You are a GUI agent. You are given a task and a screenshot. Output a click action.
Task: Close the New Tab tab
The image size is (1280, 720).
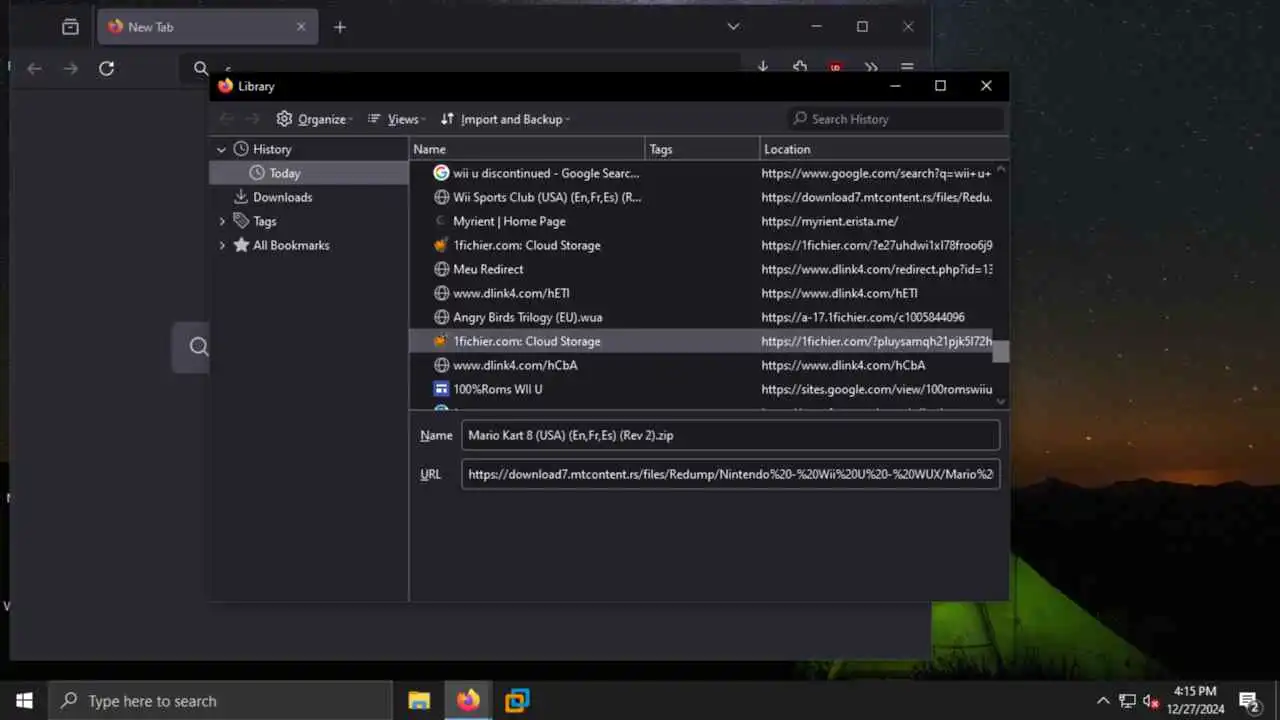coord(301,27)
